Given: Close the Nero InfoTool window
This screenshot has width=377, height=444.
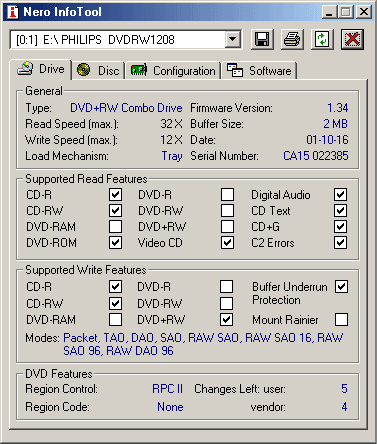Looking at the screenshot, I should 364,12.
